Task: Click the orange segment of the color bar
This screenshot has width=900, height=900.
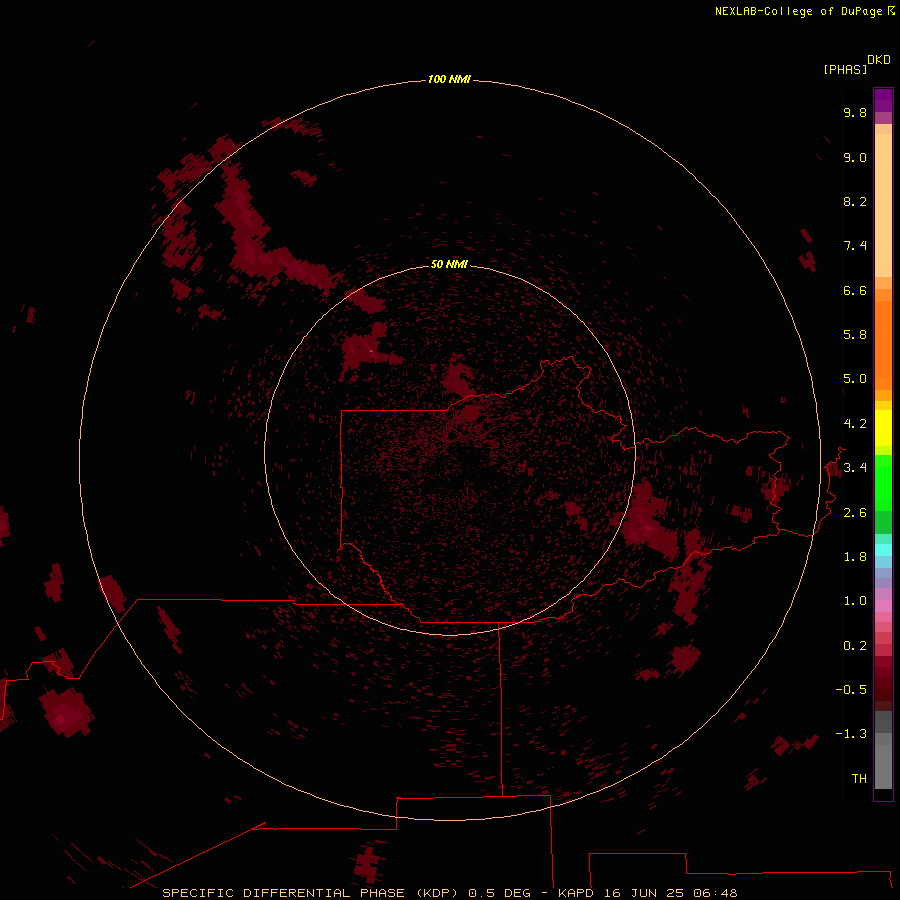Action: click(x=883, y=345)
